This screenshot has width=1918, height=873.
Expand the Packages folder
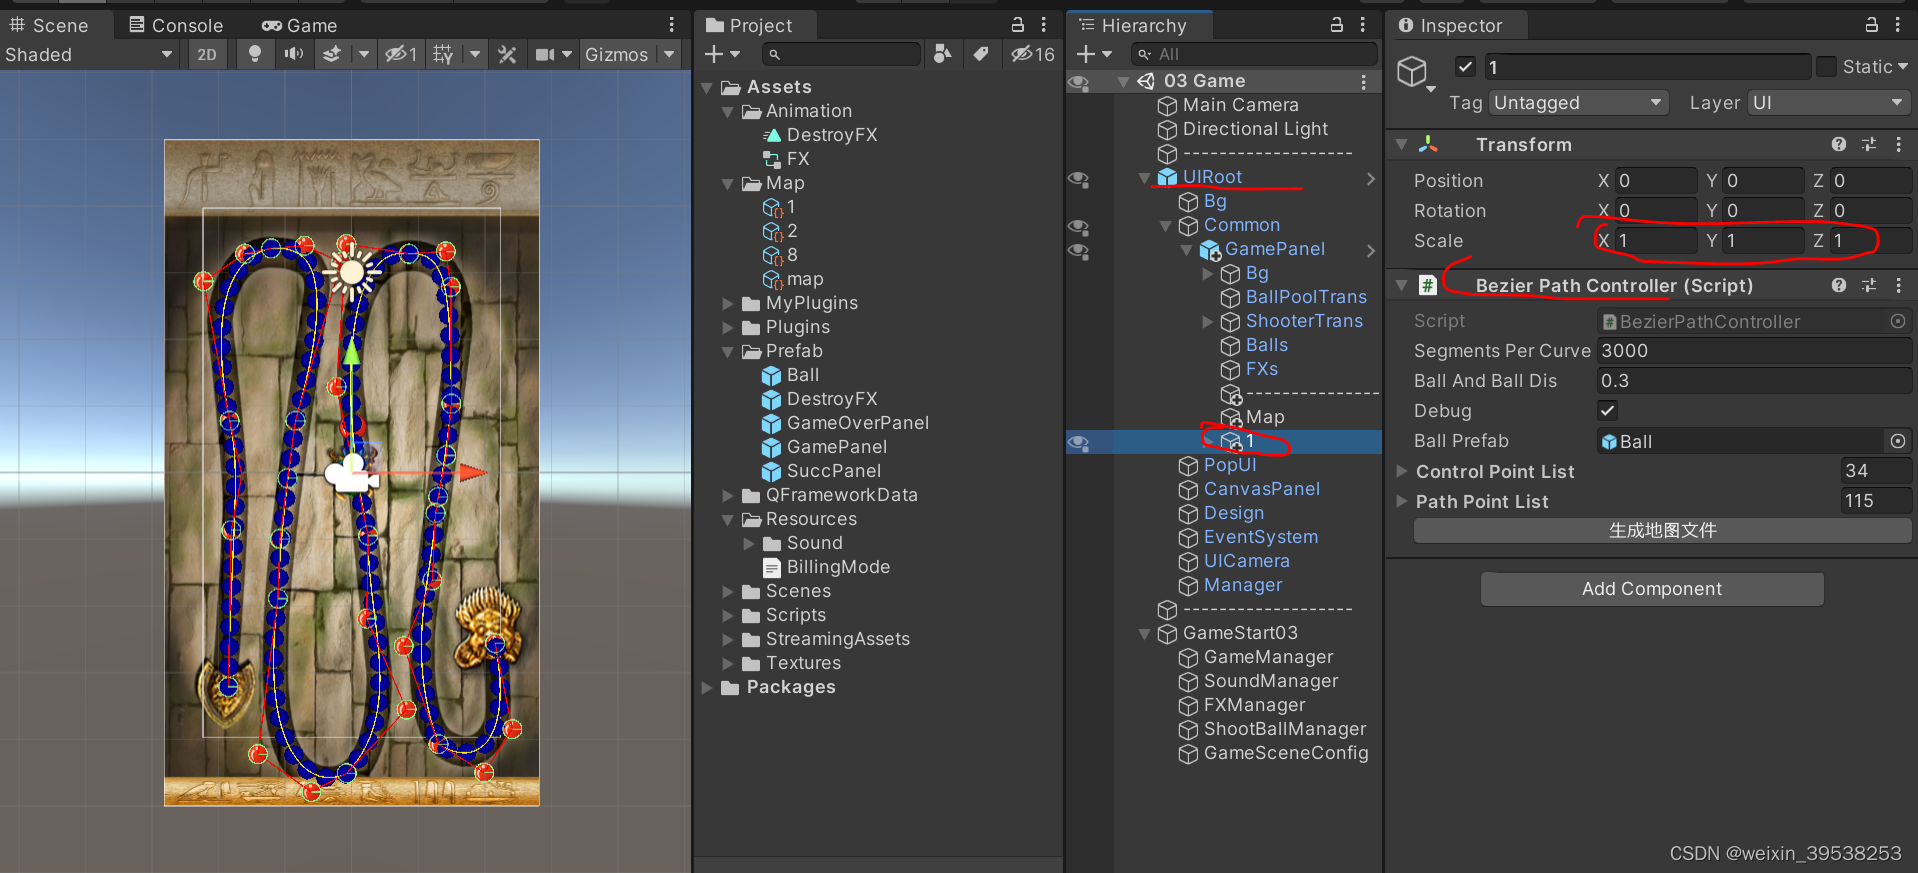(x=708, y=687)
